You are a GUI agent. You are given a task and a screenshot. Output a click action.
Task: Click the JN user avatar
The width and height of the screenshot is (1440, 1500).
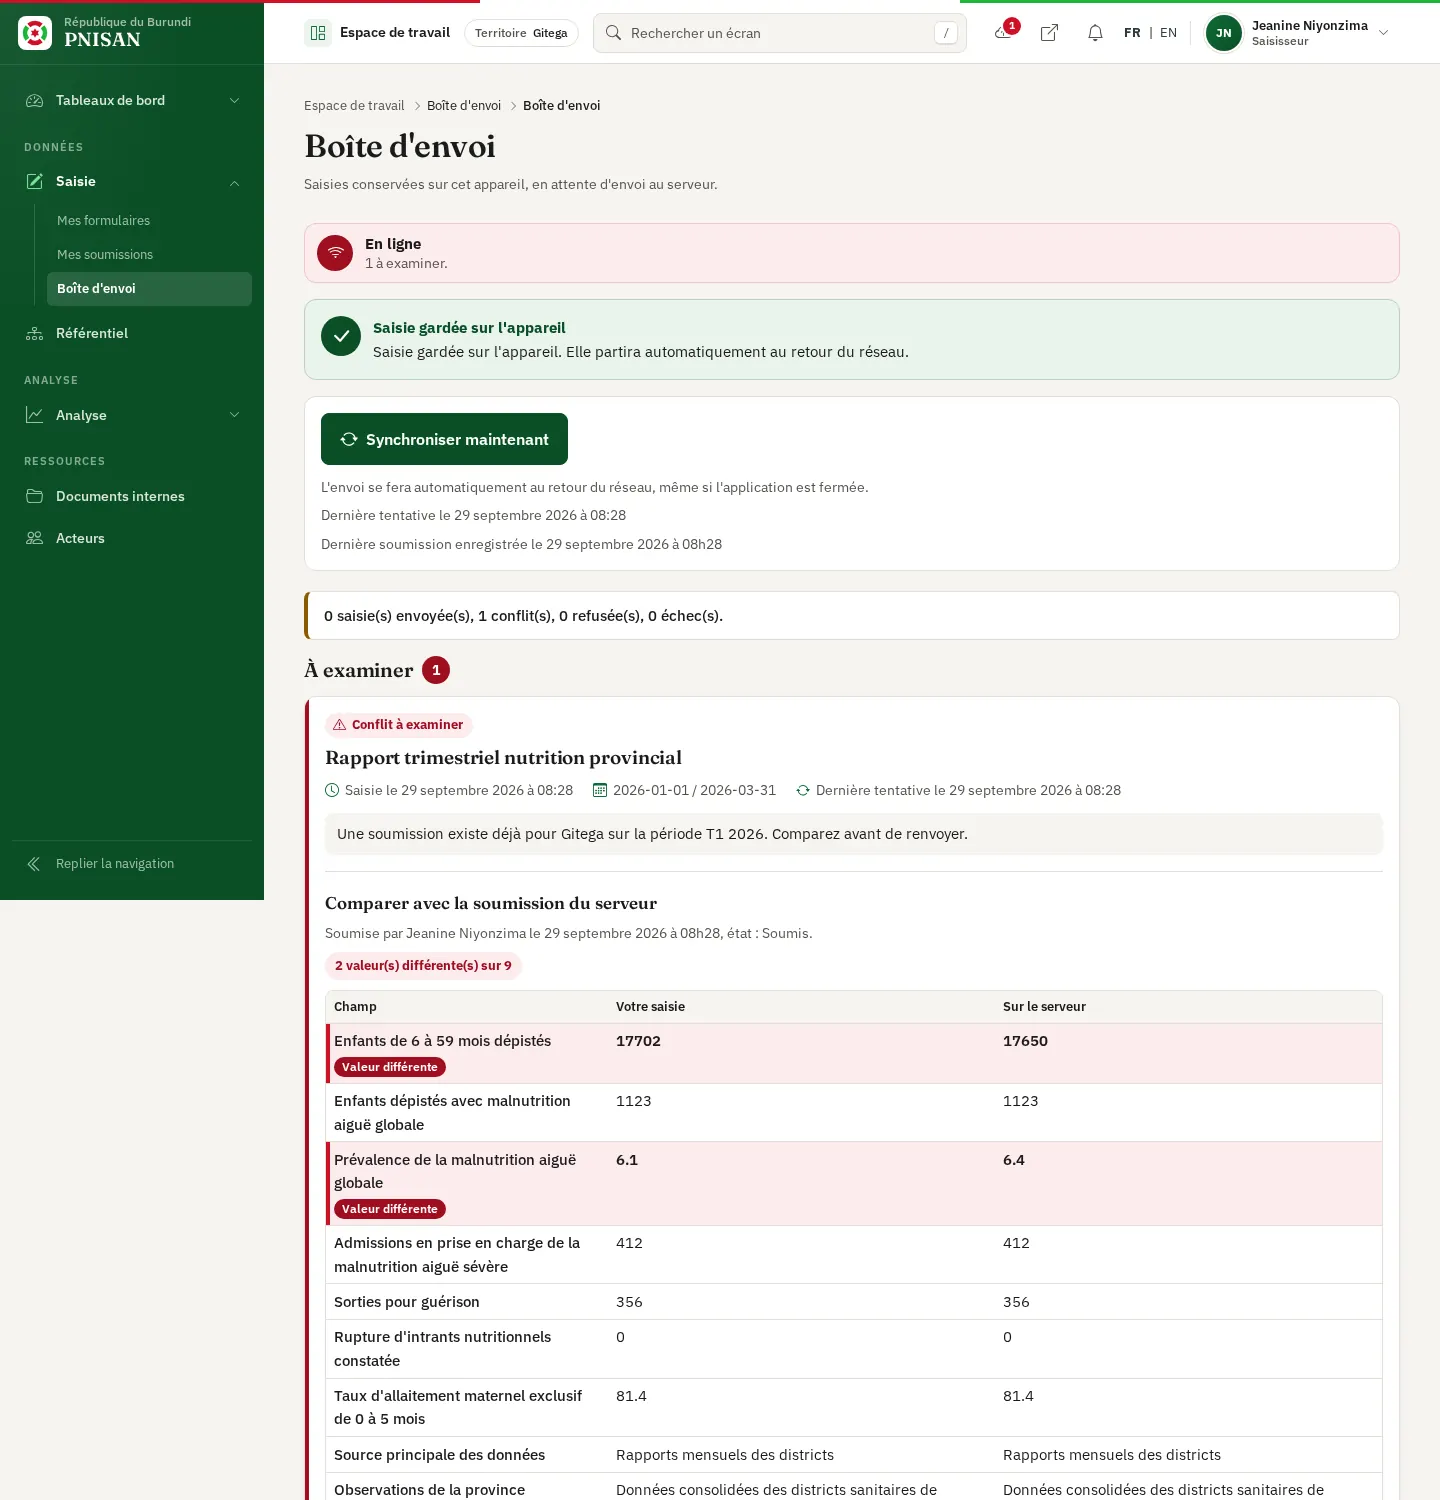(x=1224, y=33)
